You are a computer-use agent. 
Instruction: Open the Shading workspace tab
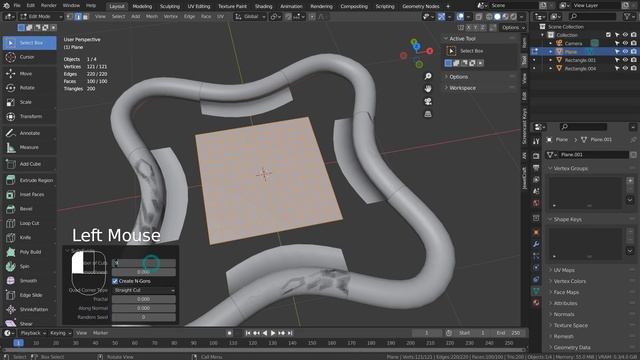(x=263, y=6)
